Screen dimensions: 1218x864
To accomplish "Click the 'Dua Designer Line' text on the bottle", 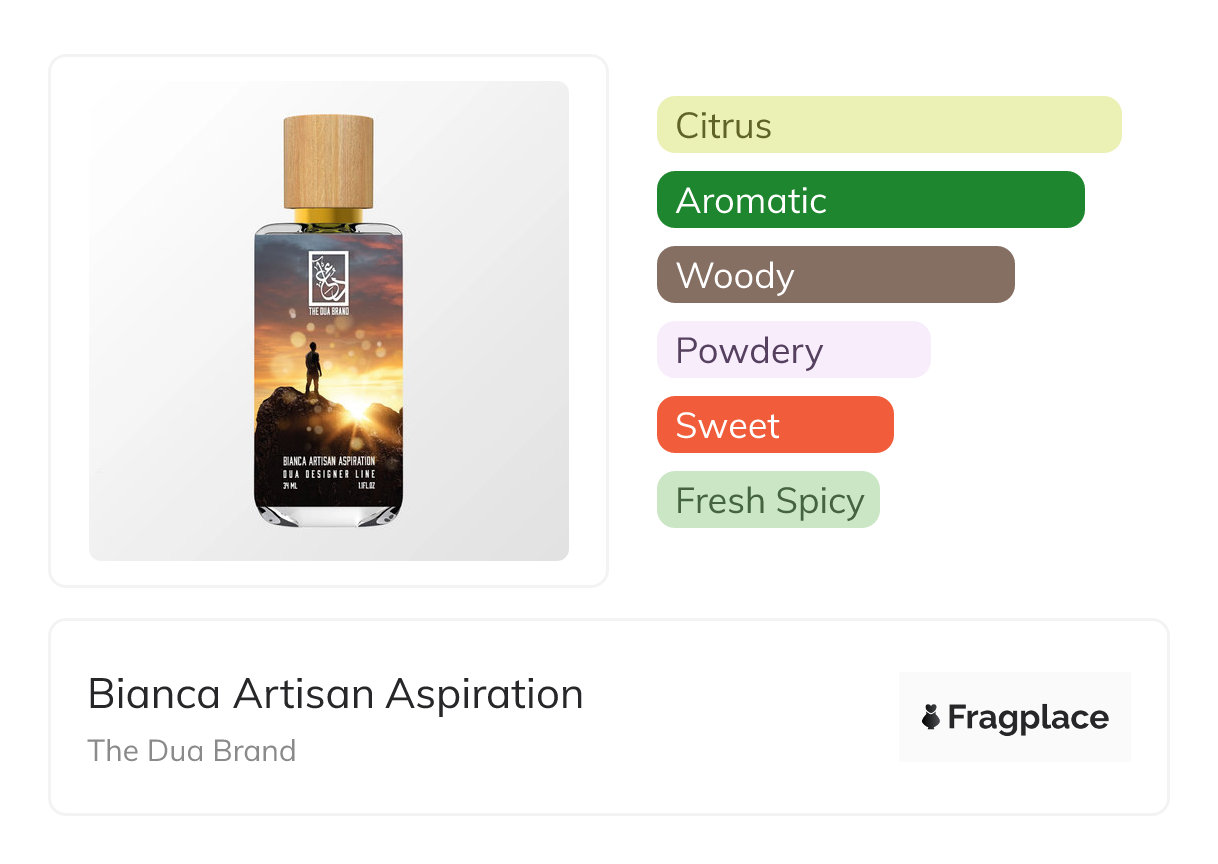I will (x=329, y=473).
